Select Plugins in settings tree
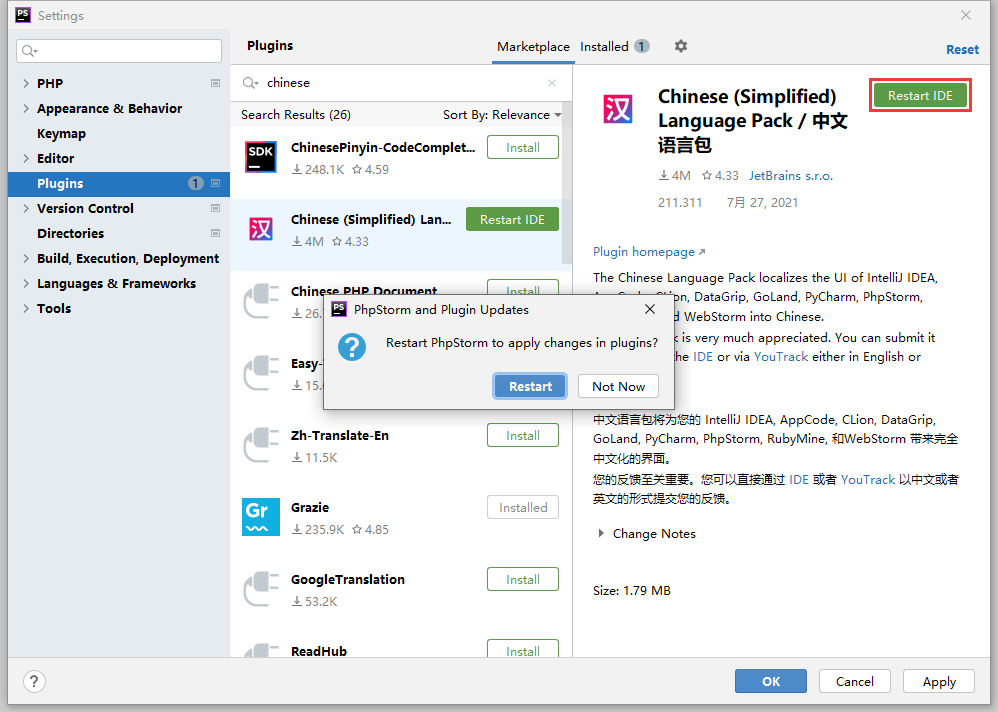 [119, 183]
